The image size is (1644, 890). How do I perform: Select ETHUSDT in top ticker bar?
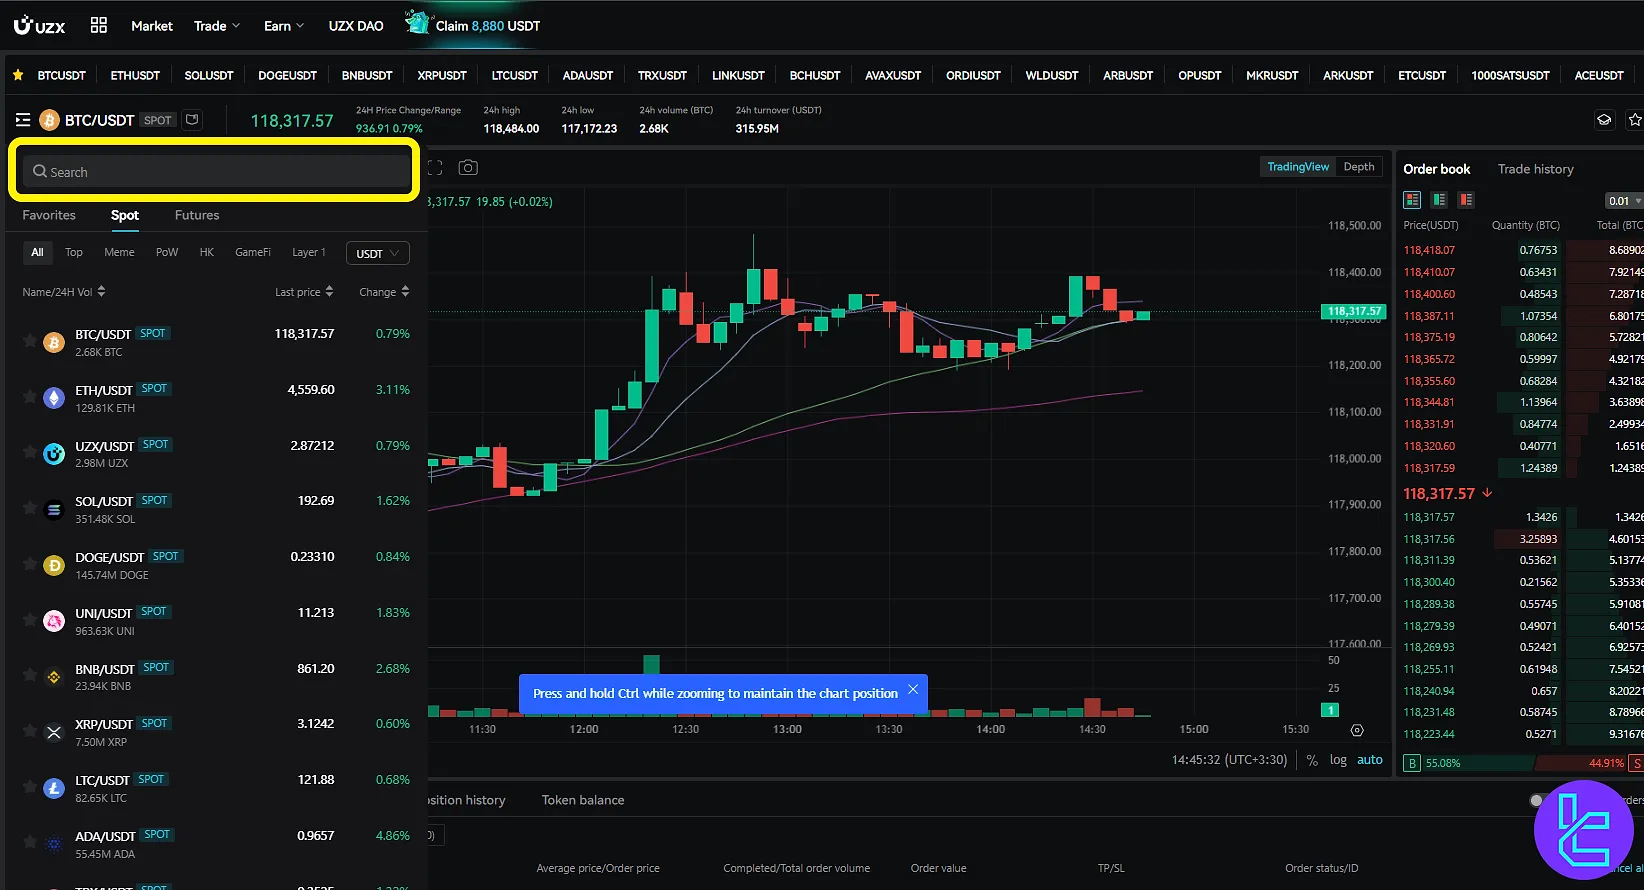[x=135, y=75]
